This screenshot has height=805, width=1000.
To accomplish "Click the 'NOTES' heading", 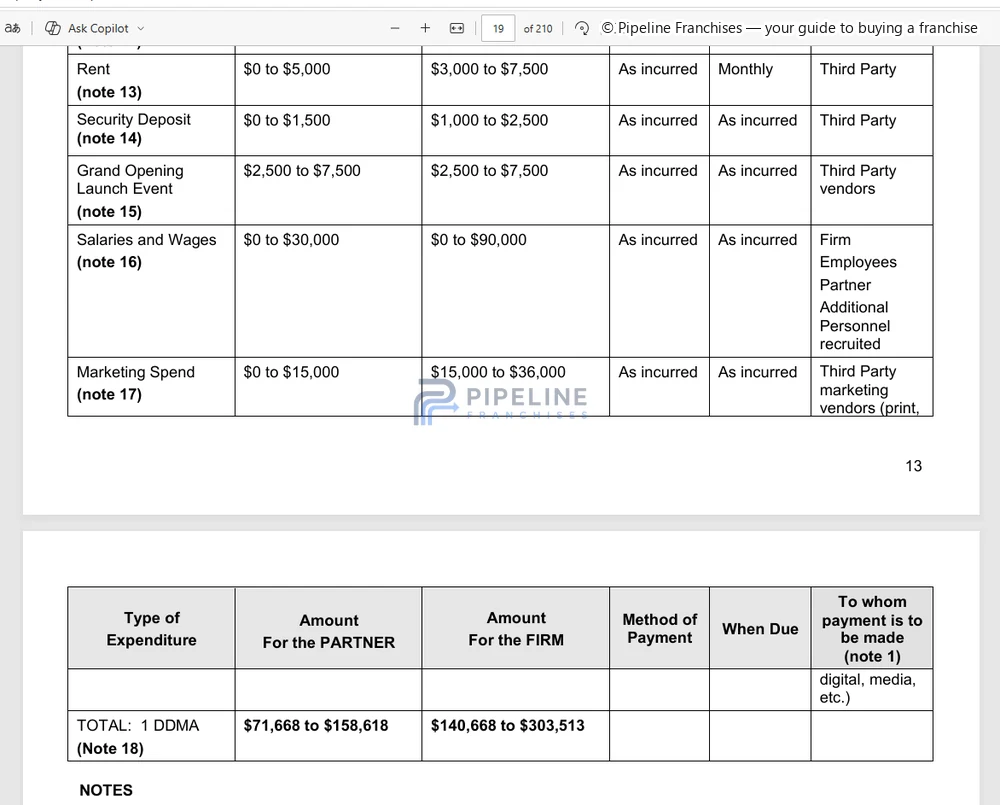I will 106,790.
